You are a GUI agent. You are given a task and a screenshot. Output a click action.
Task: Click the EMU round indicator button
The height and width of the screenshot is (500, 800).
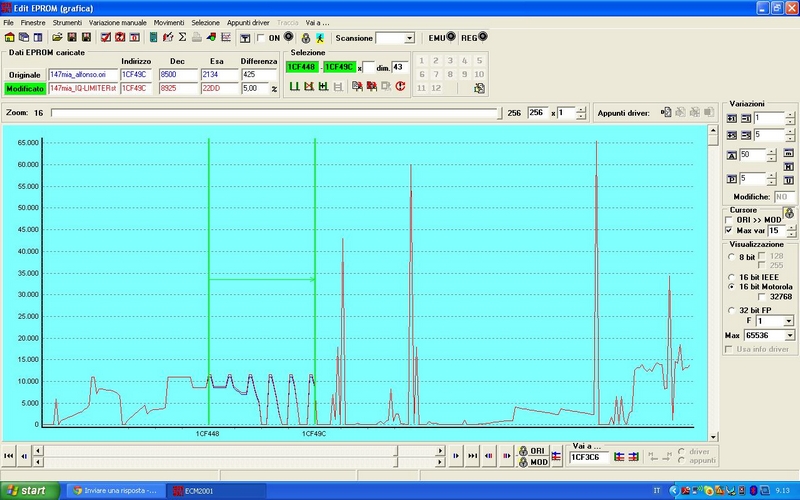[x=452, y=37]
